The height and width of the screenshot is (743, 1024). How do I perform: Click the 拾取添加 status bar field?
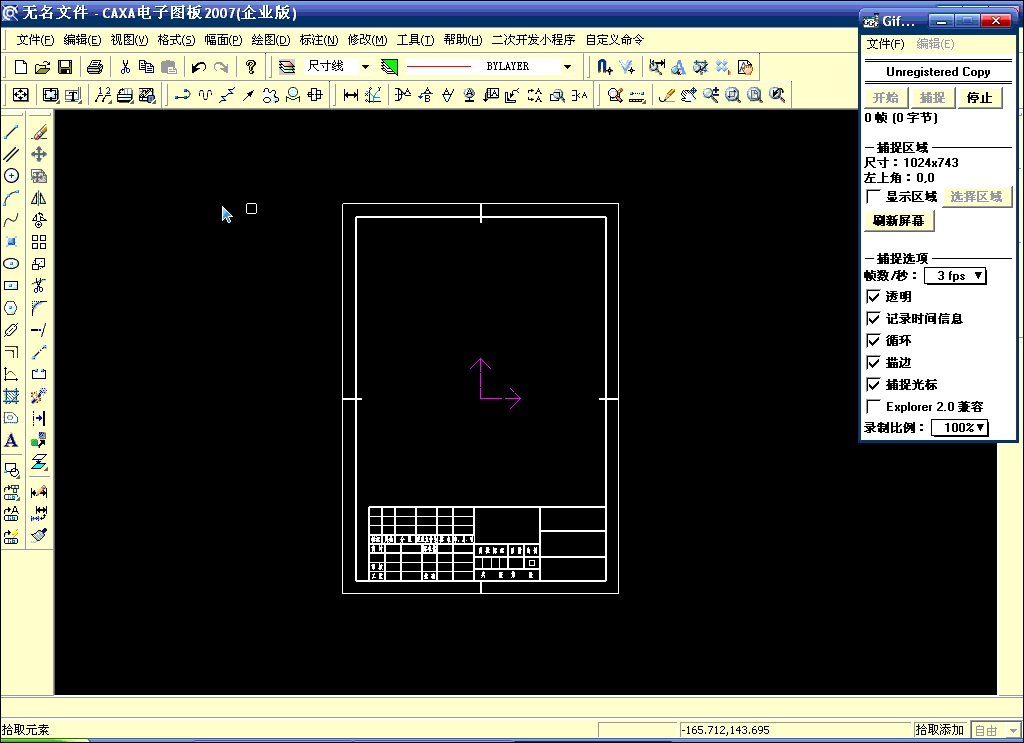940,730
